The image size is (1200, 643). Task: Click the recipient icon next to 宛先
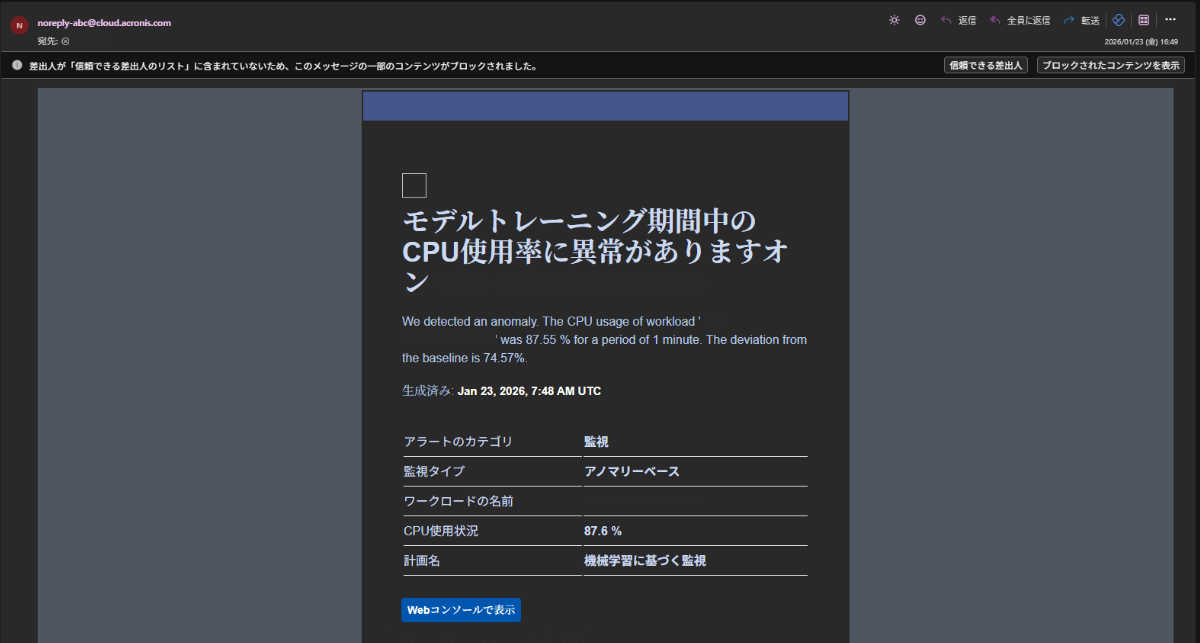[x=65, y=42]
